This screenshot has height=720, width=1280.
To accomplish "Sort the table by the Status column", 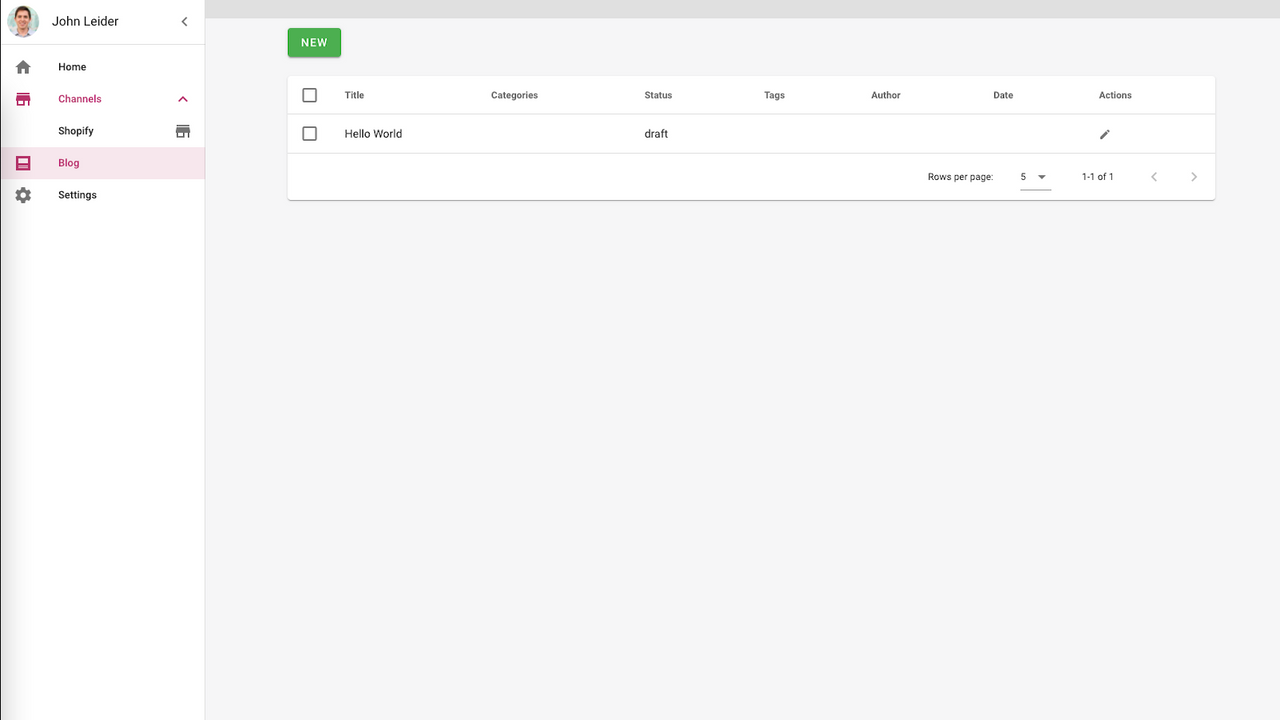I will point(658,95).
